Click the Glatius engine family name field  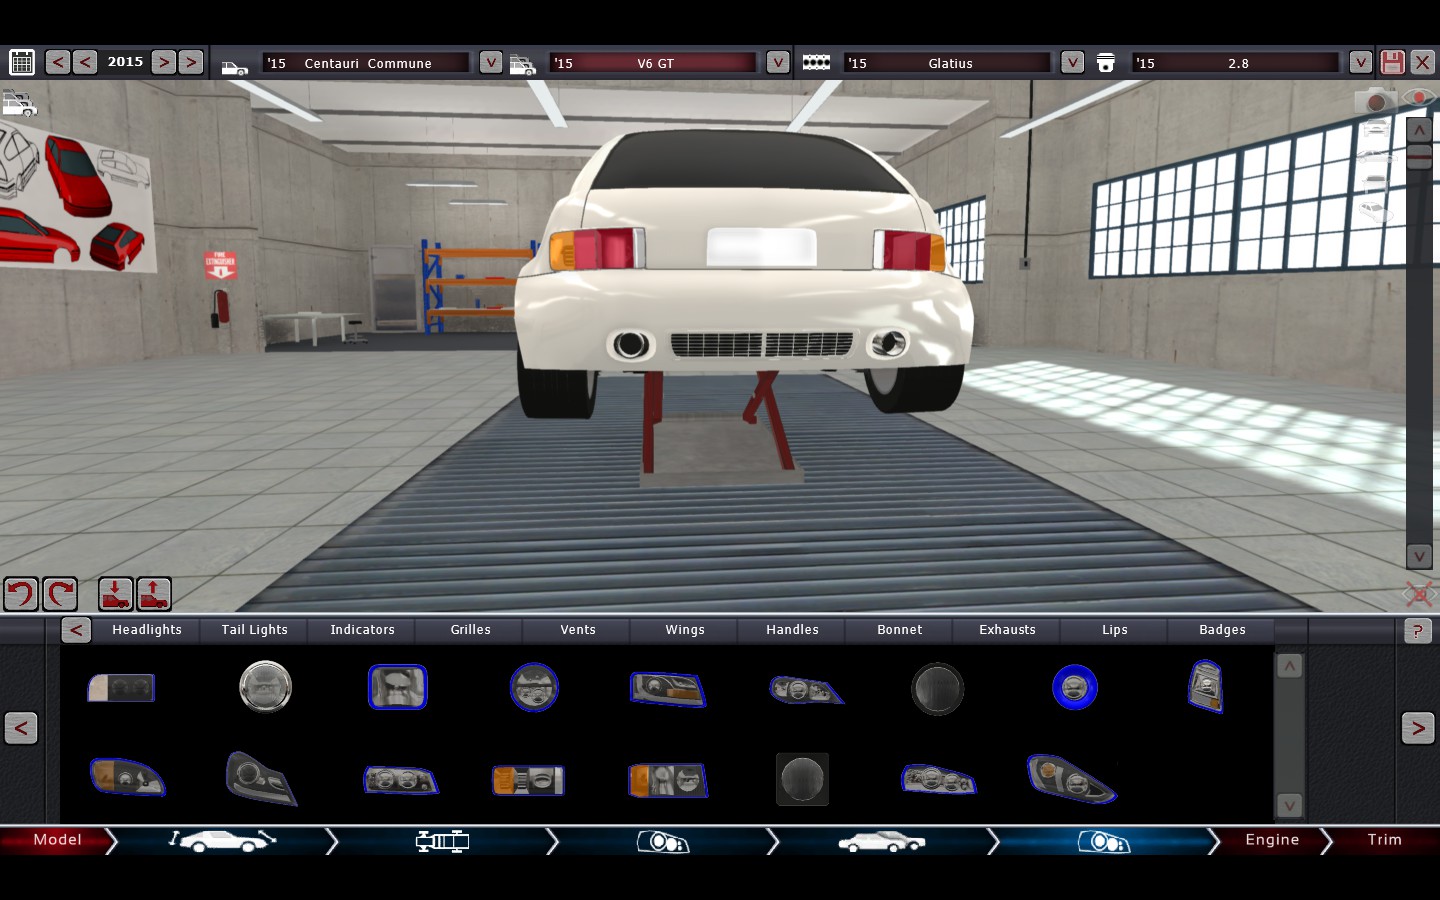[947, 63]
